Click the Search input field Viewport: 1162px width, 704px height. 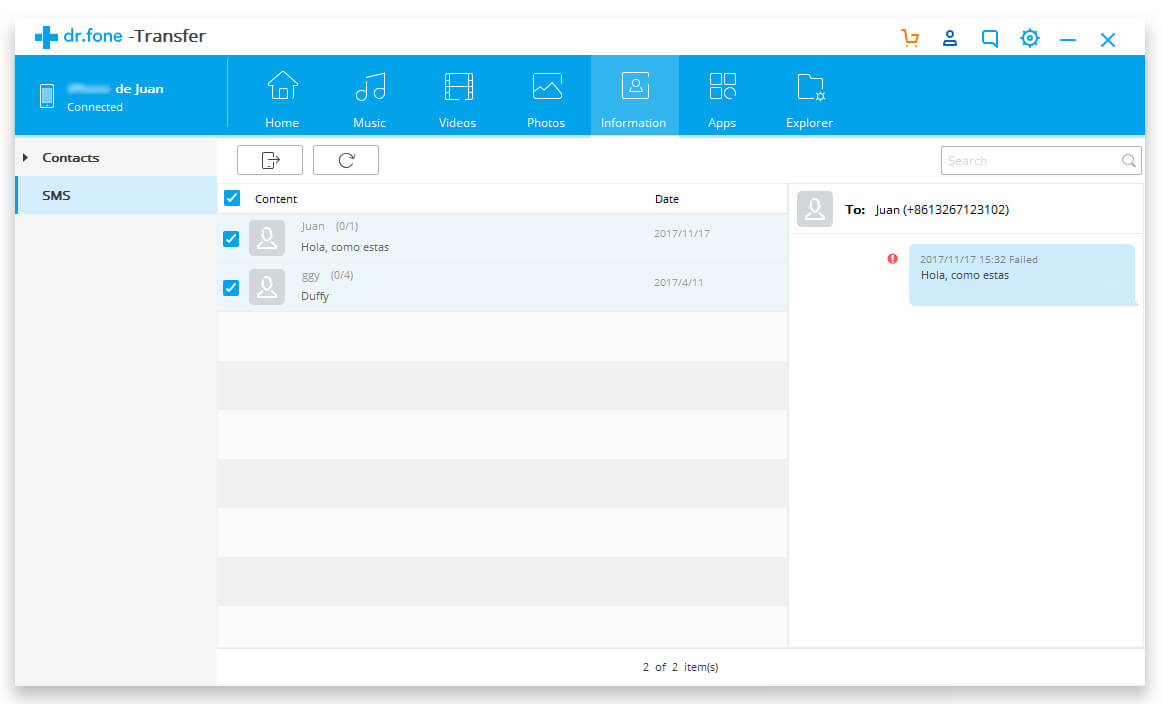1040,160
